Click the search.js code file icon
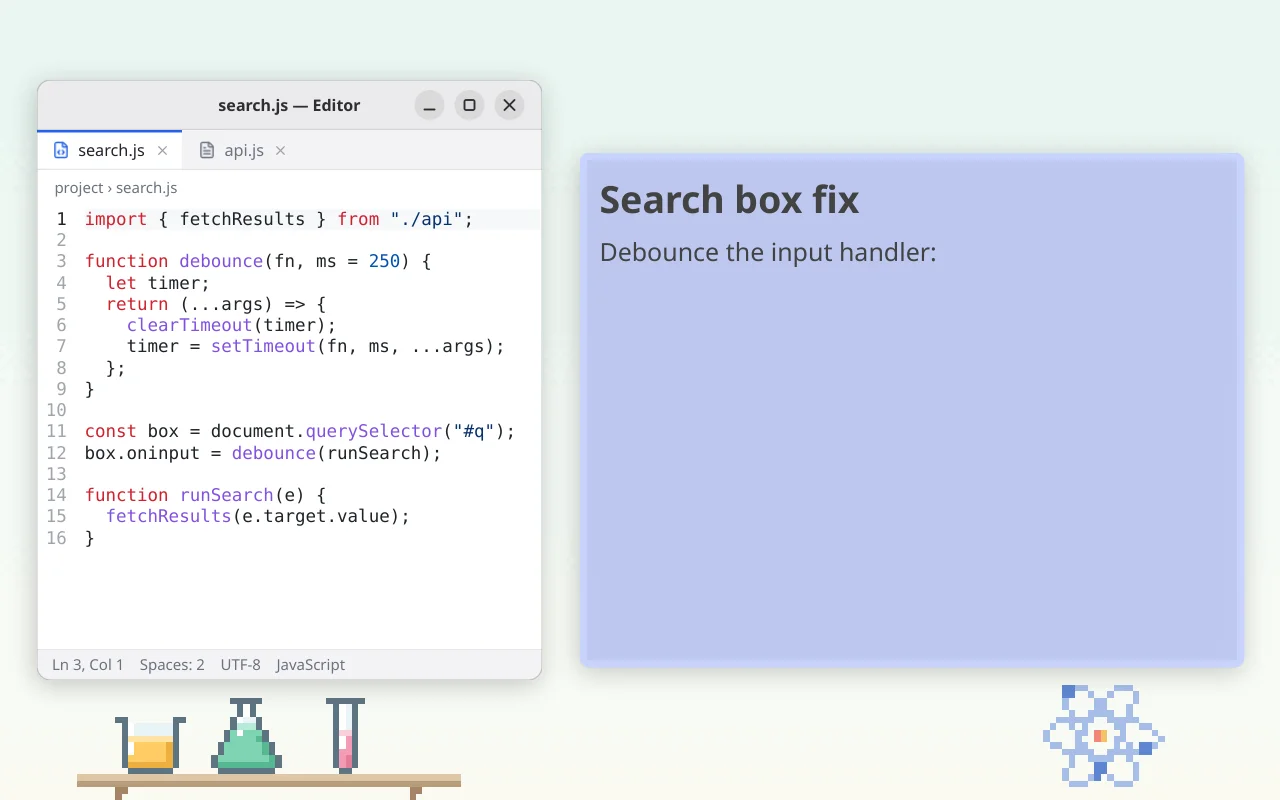Image resolution: width=1280 pixels, height=800 pixels. (61, 151)
